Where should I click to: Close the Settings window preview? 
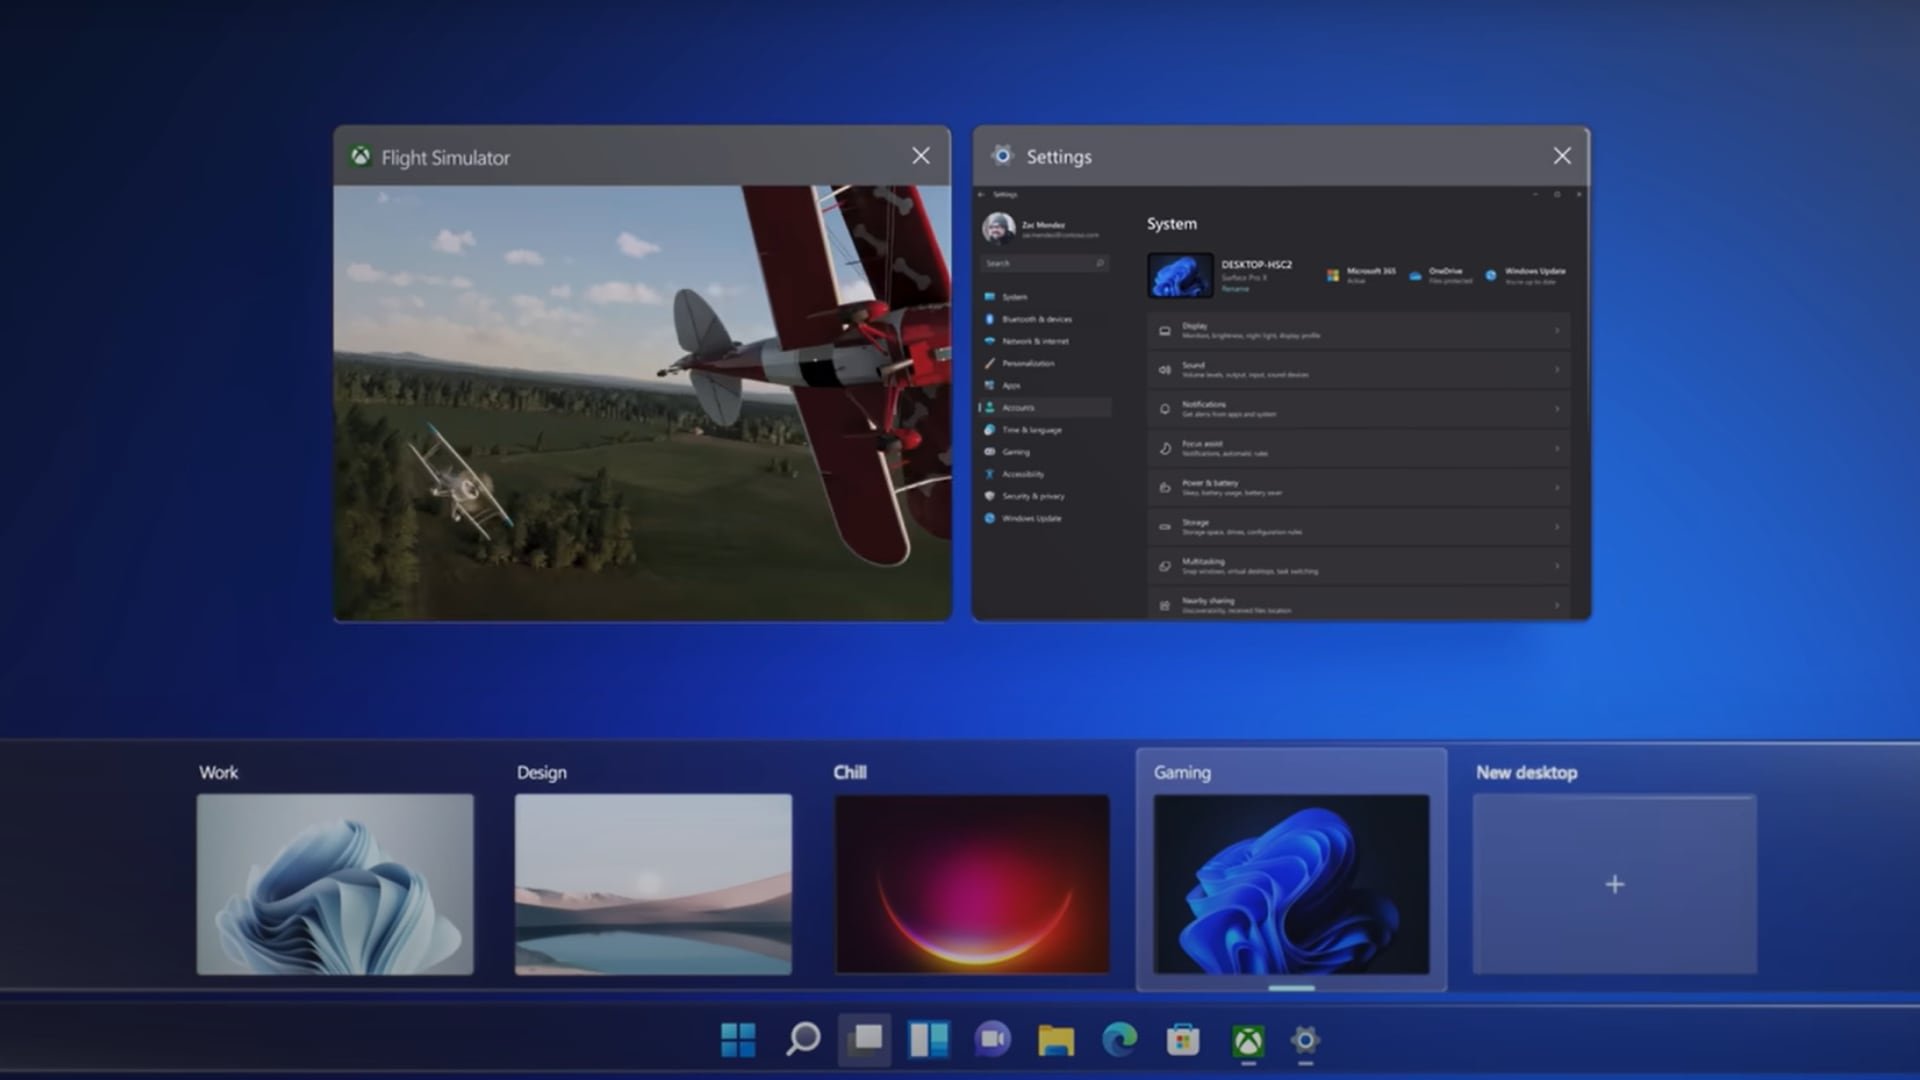tap(1561, 156)
